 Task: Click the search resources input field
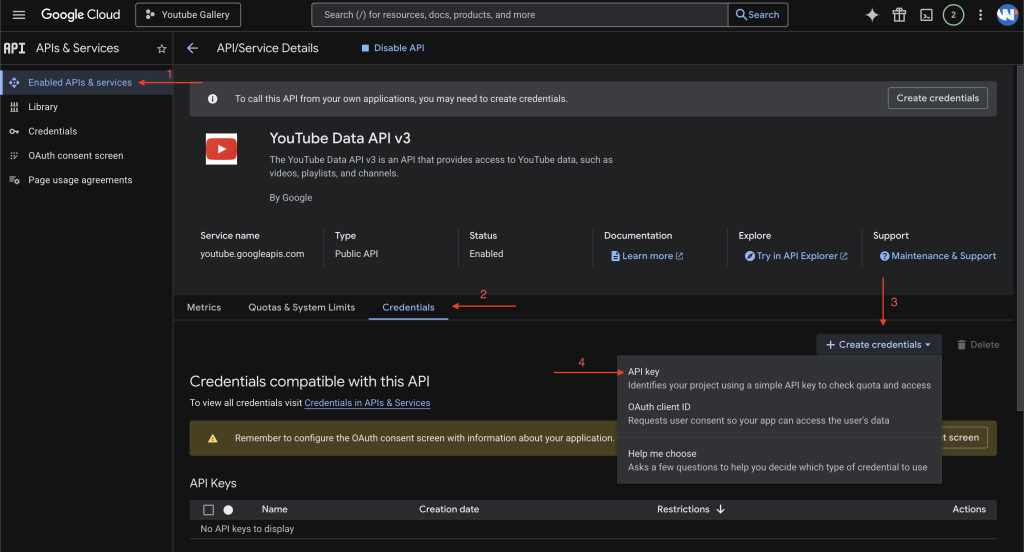(520, 15)
